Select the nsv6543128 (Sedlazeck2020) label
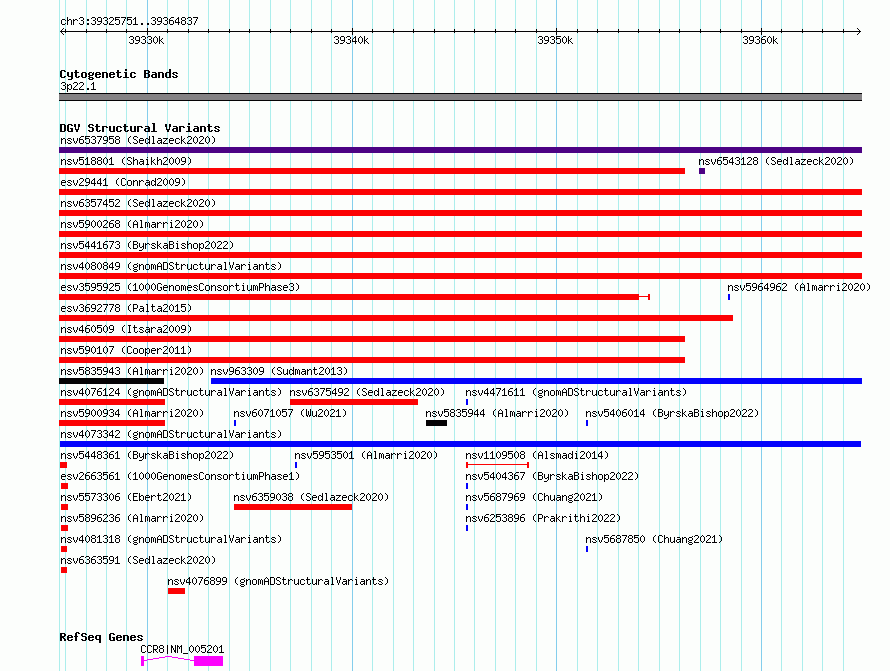 776,161
